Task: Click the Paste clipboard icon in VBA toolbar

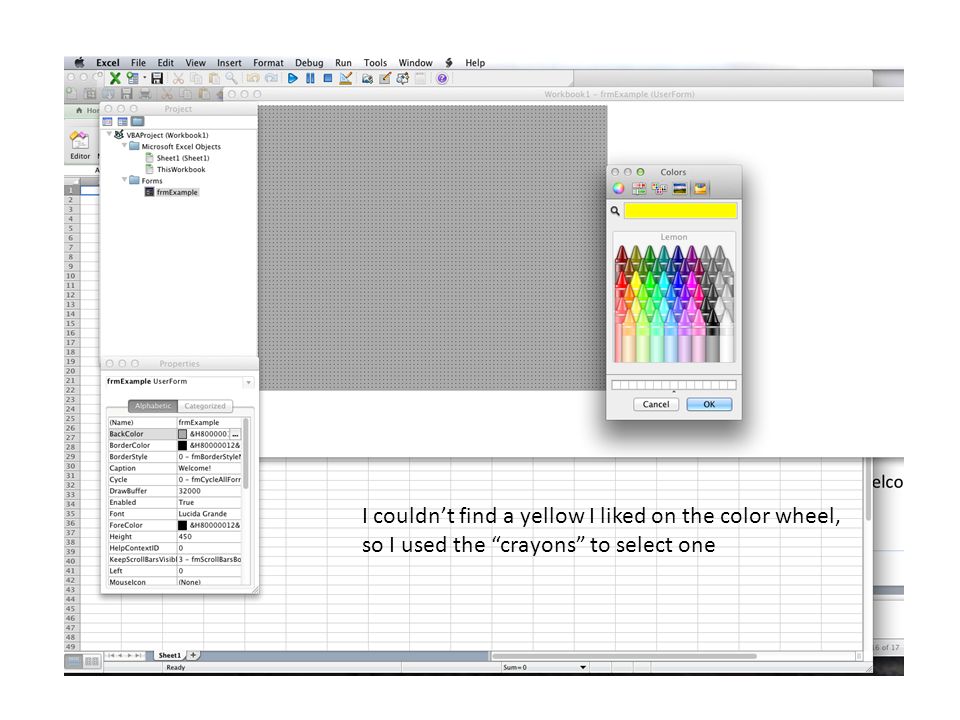Action: 214,78
